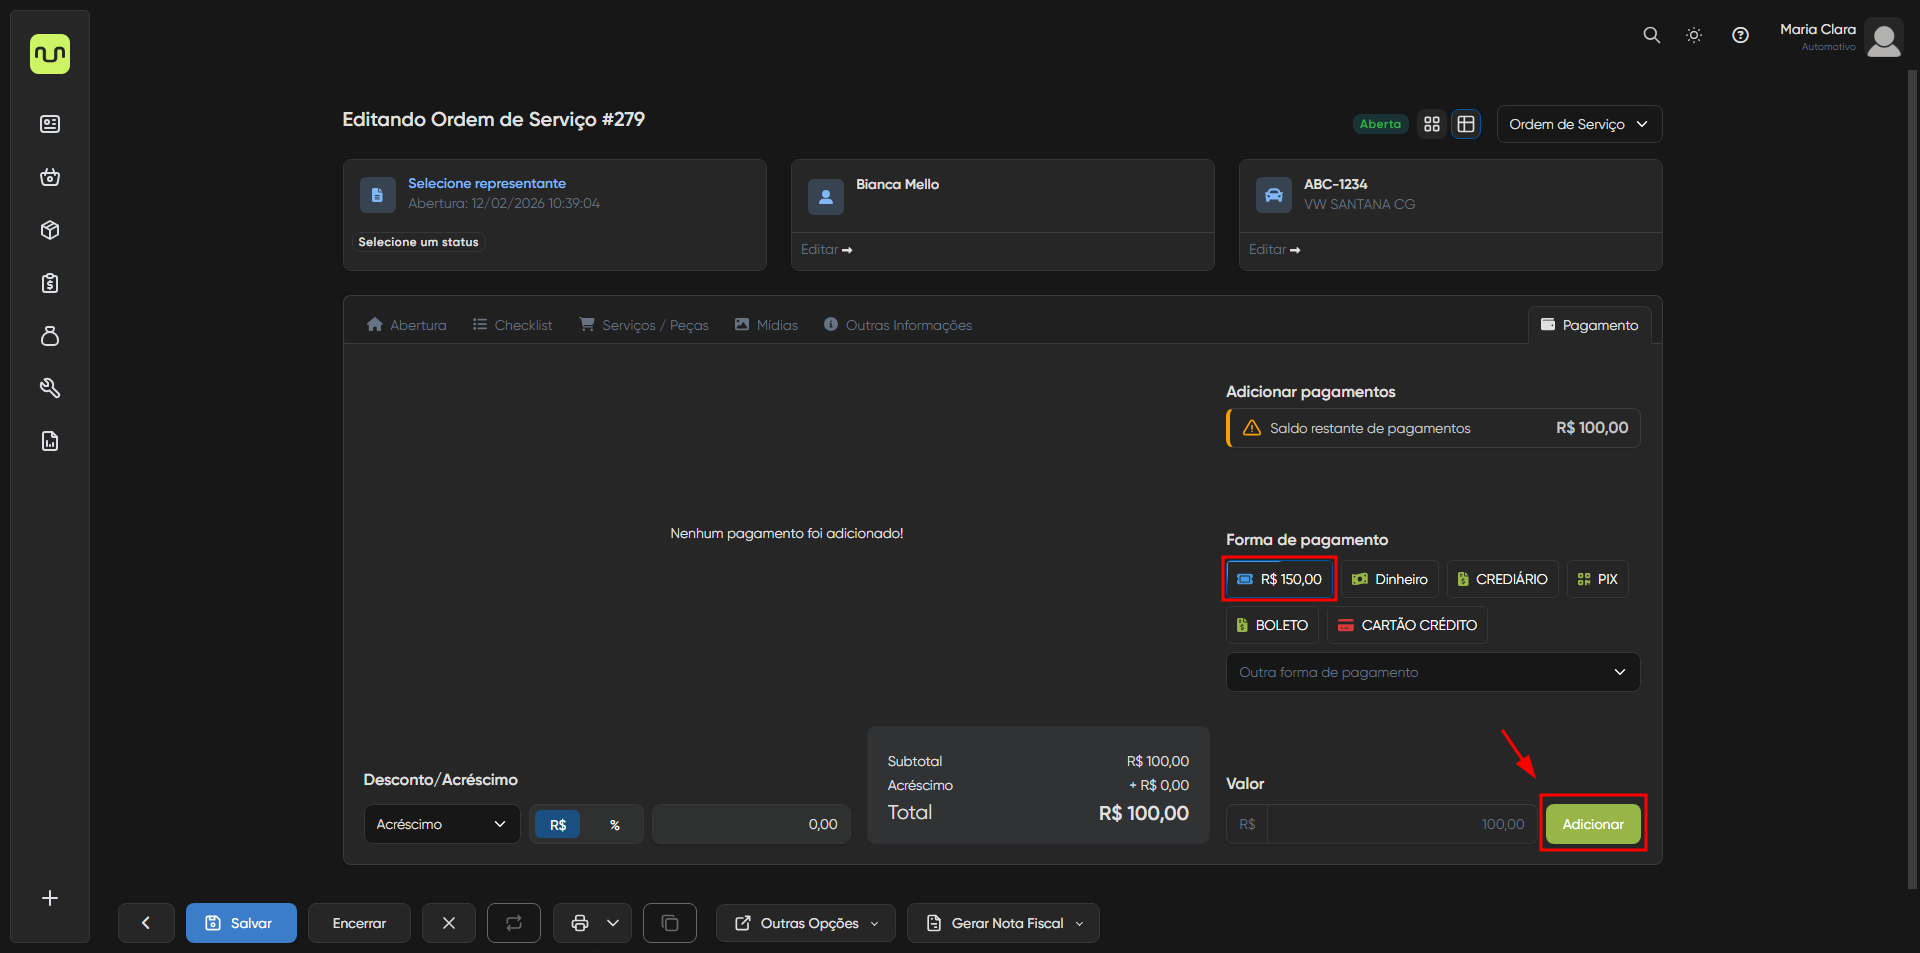The height and width of the screenshot is (953, 1920).
Task: Click the search magnifier icon
Action: 1651,35
